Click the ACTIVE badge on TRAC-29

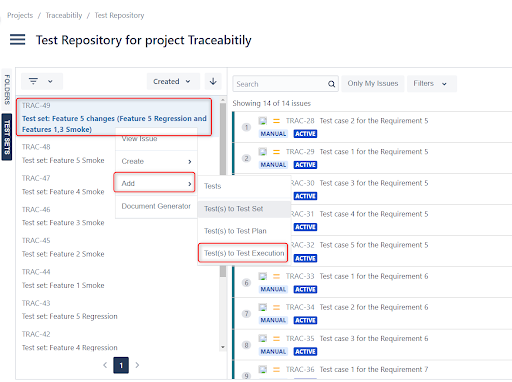(x=305, y=165)
